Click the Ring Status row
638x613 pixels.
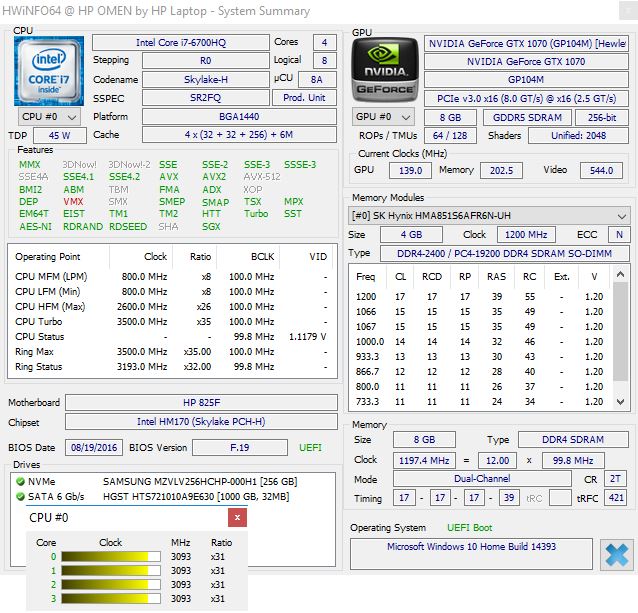(x=171, y=367)
